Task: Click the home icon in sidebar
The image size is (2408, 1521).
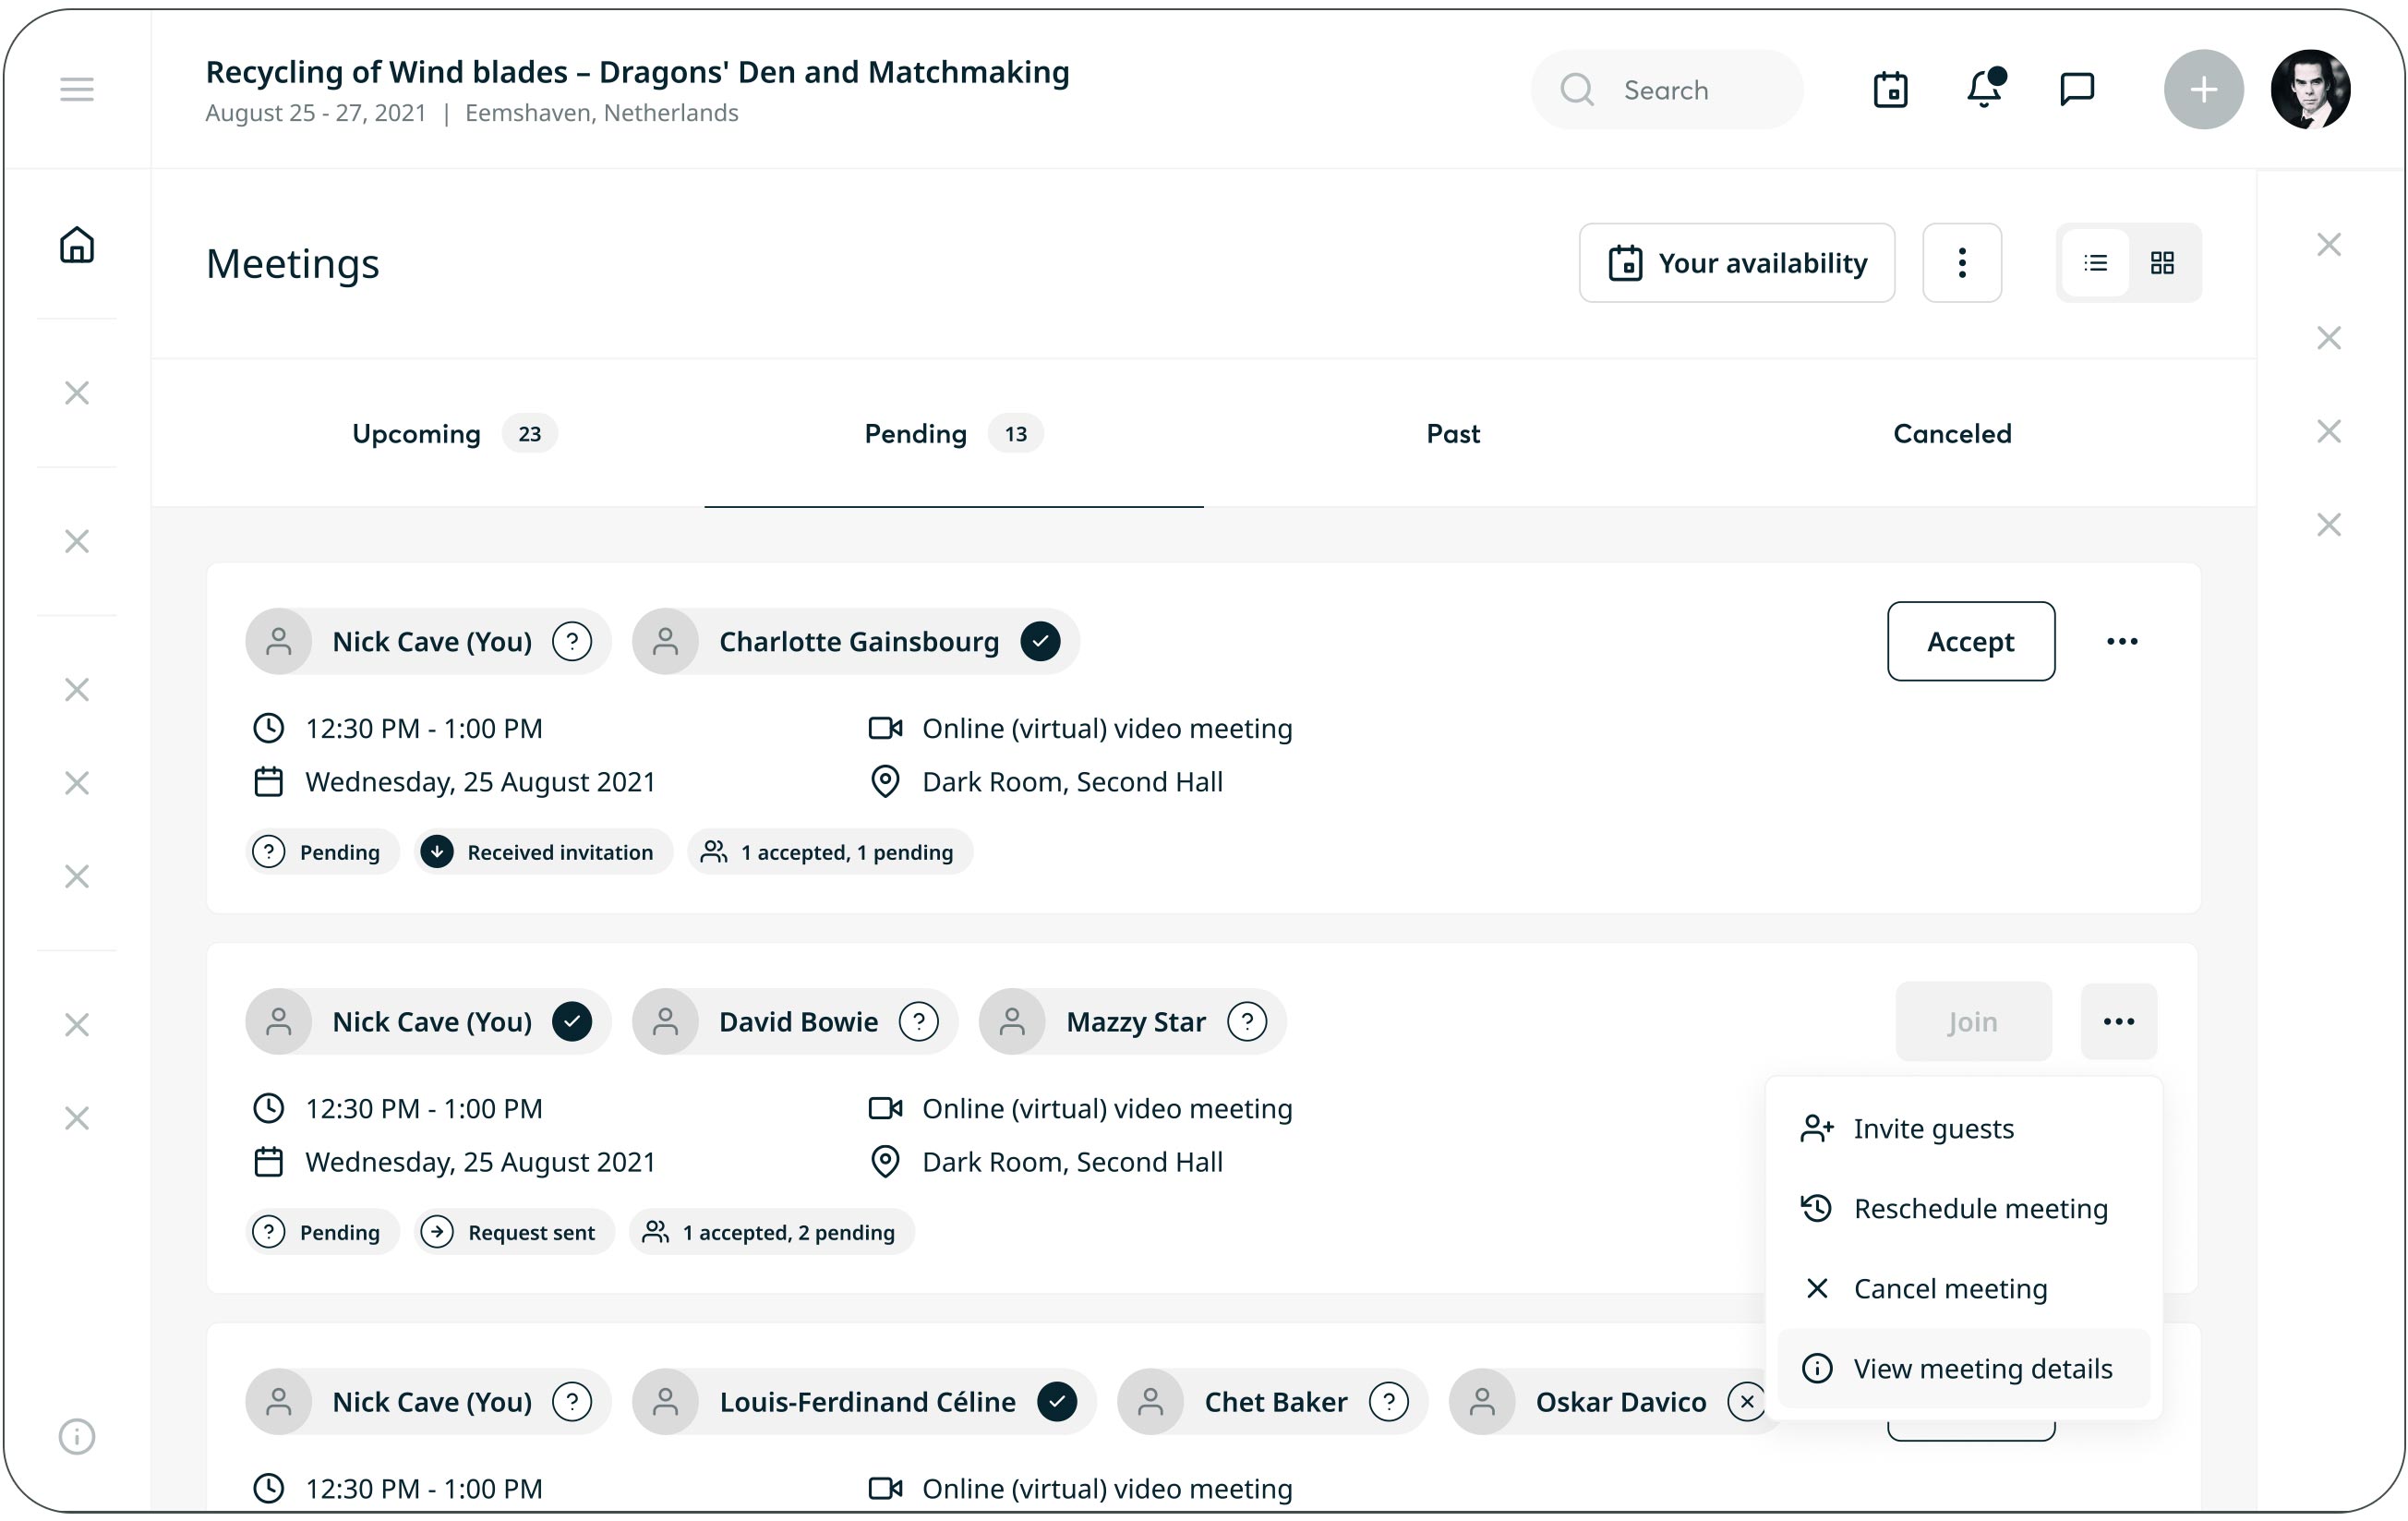Action: (77, 244)
